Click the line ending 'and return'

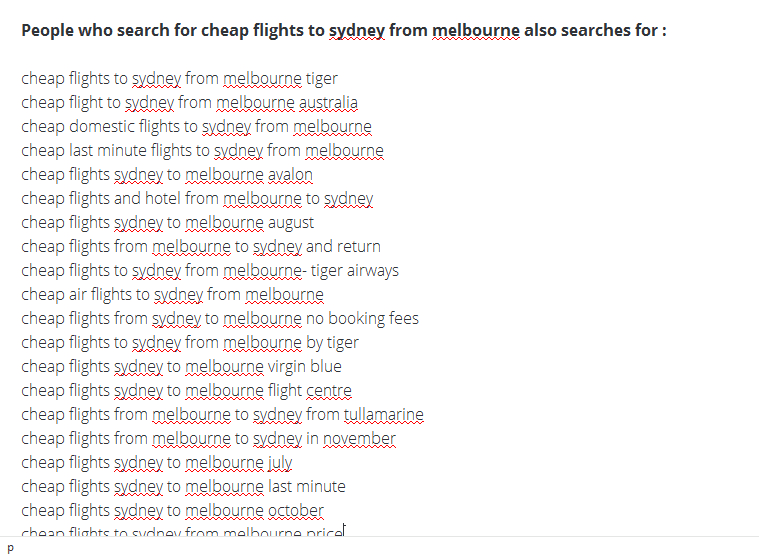point(201,246)
